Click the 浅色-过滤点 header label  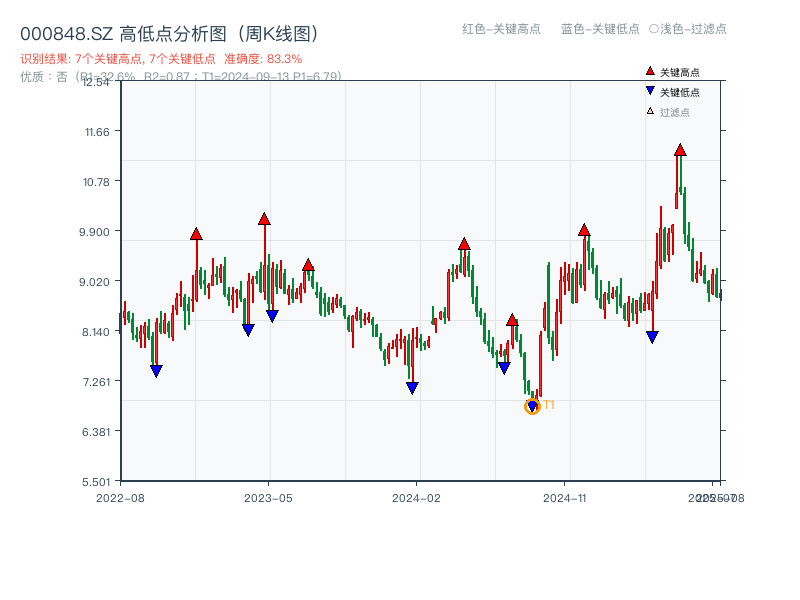[x=688, y=29]
